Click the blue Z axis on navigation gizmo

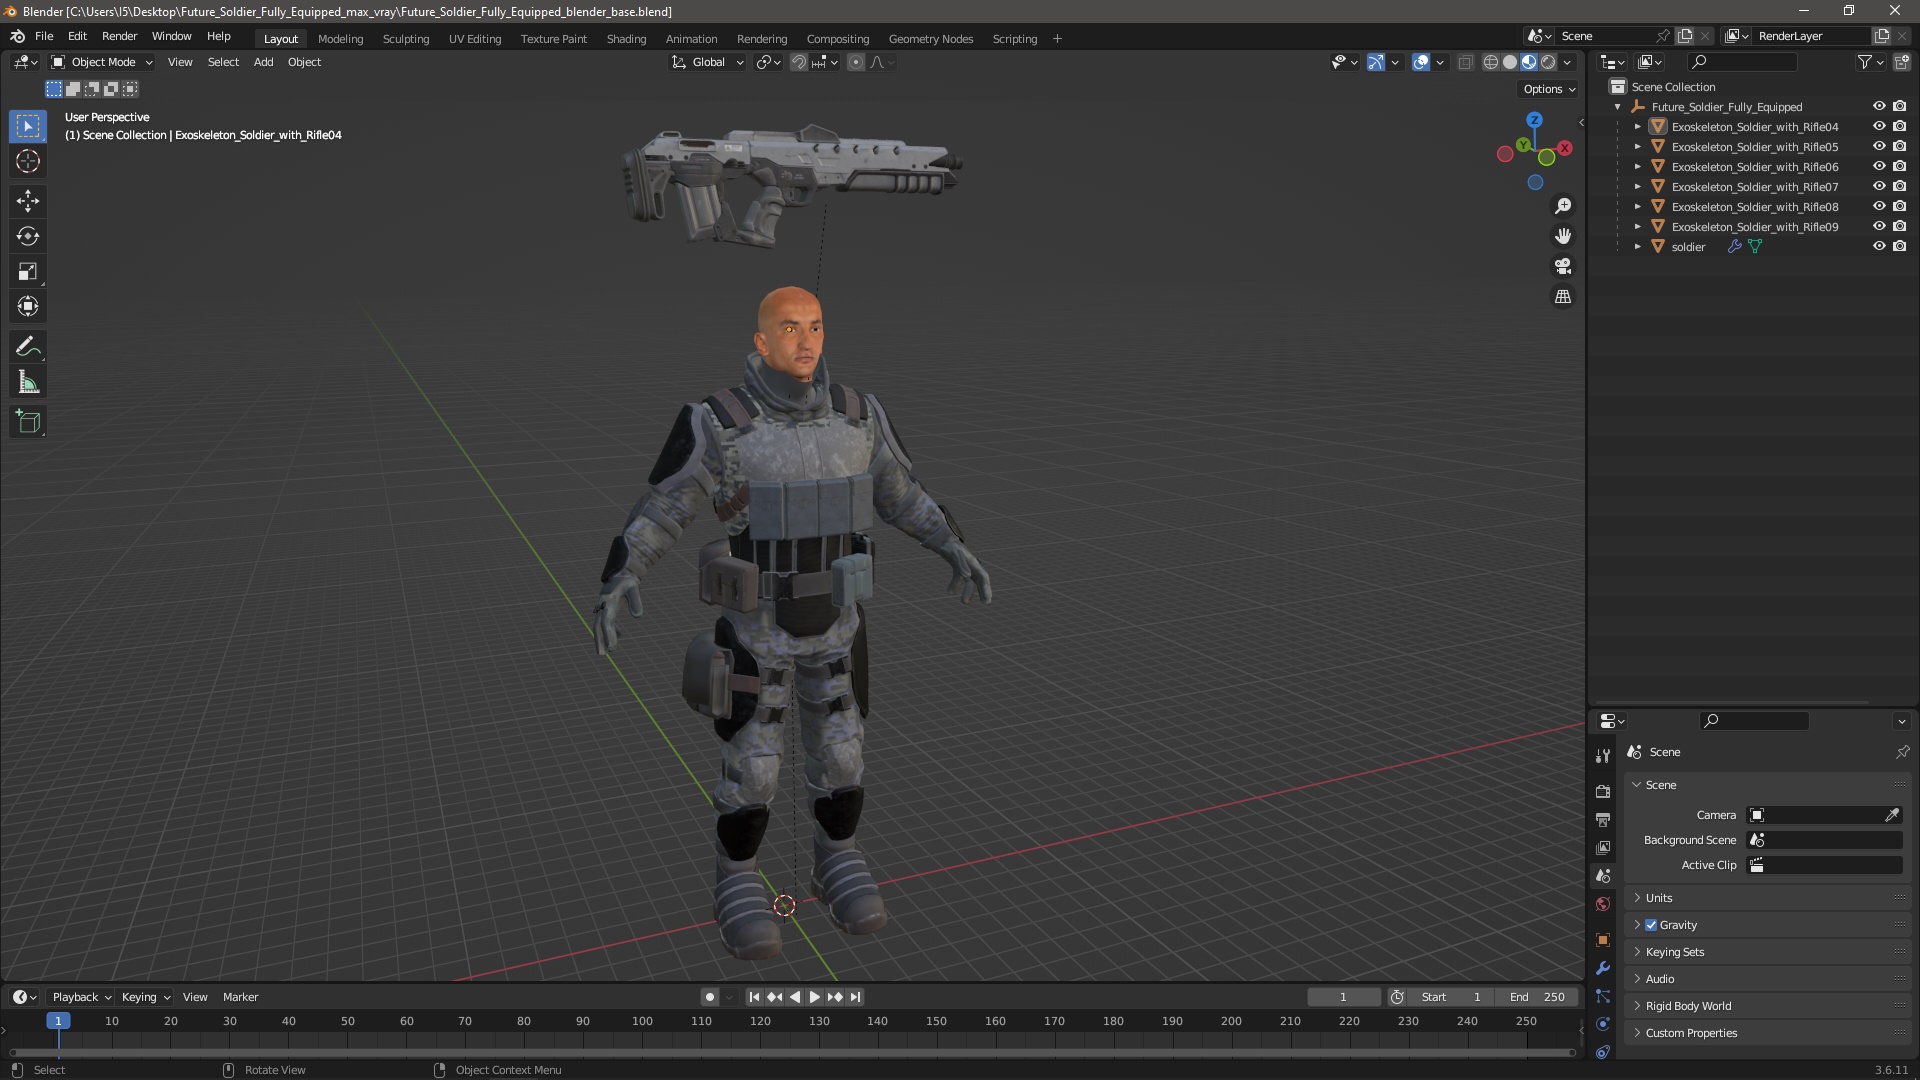(x=1534, y=119)
